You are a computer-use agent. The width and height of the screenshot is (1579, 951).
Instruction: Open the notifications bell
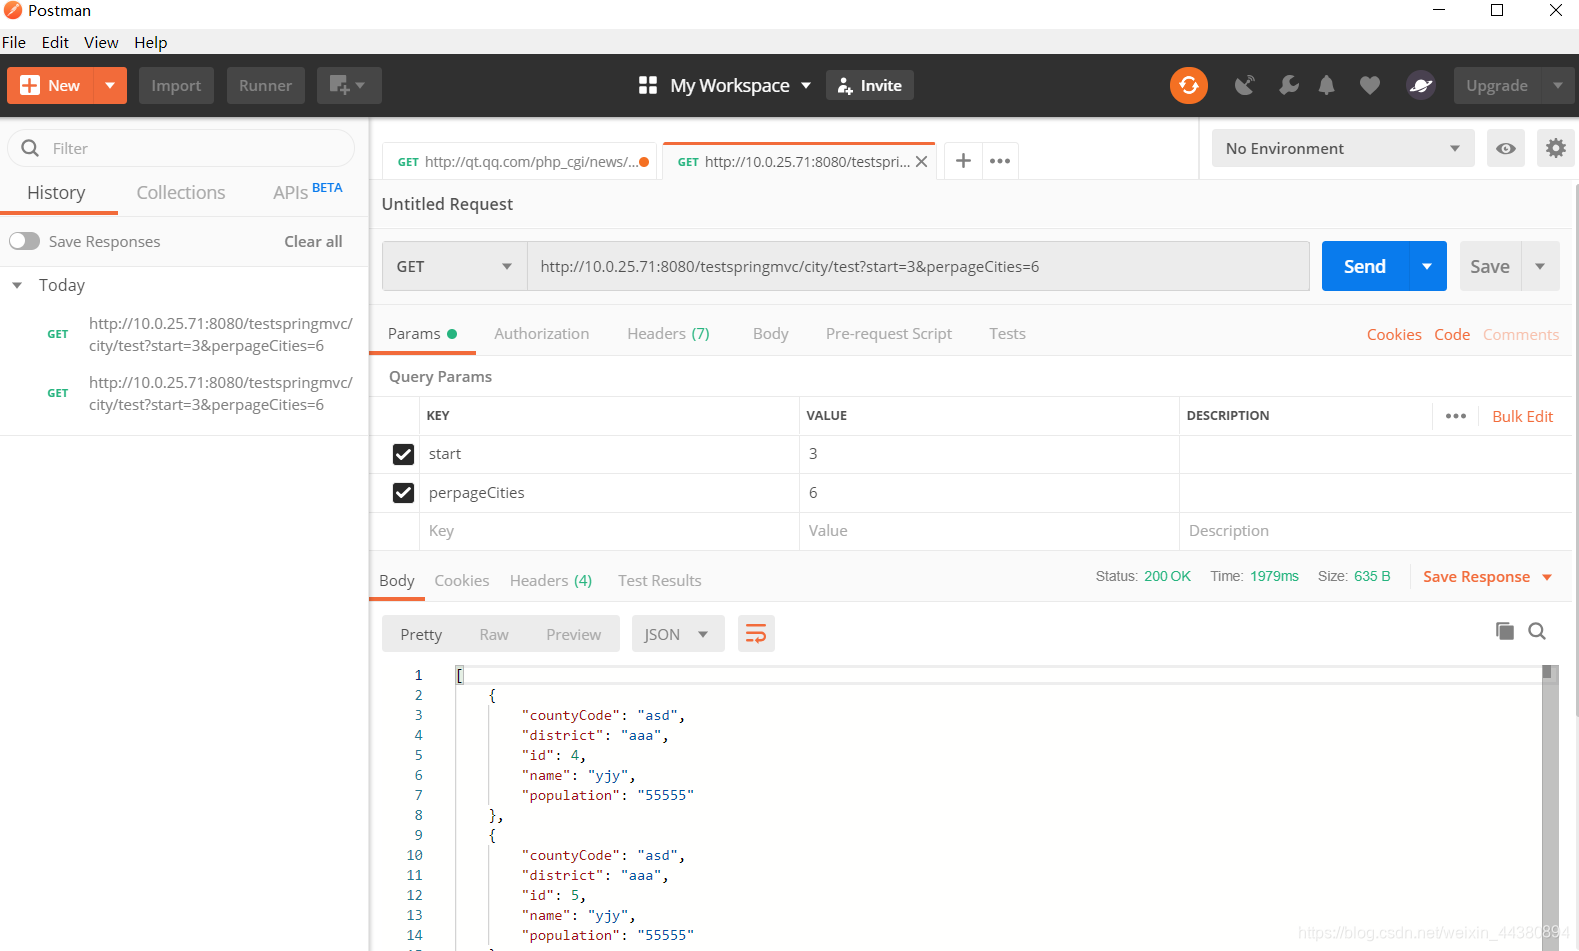[1326, 85]
